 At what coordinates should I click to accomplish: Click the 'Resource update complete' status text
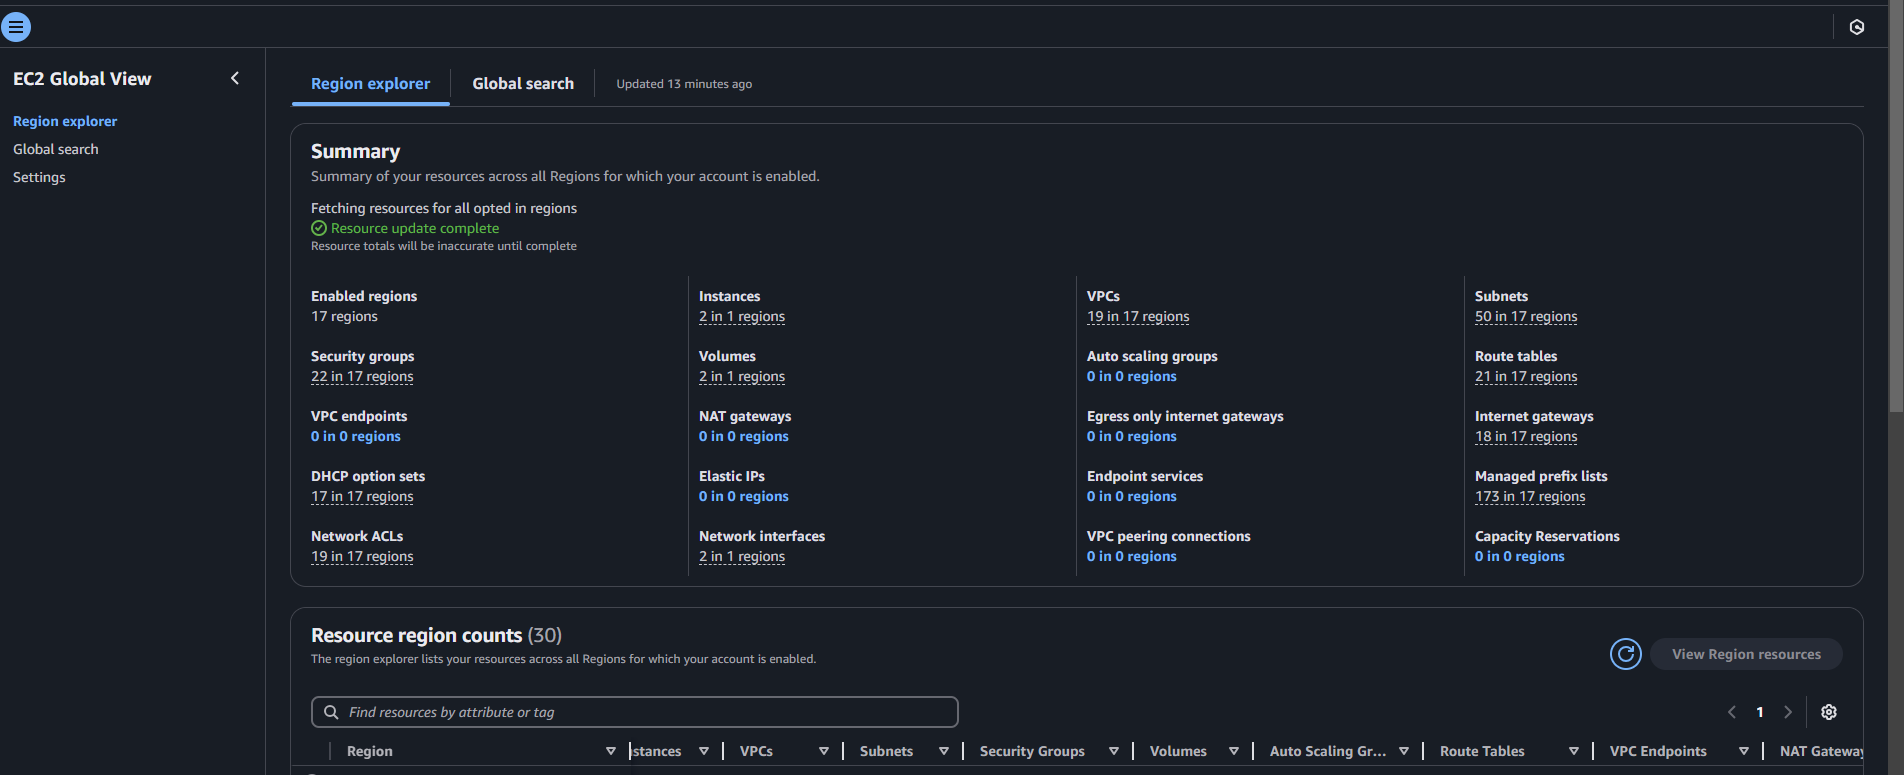(415, 228)
